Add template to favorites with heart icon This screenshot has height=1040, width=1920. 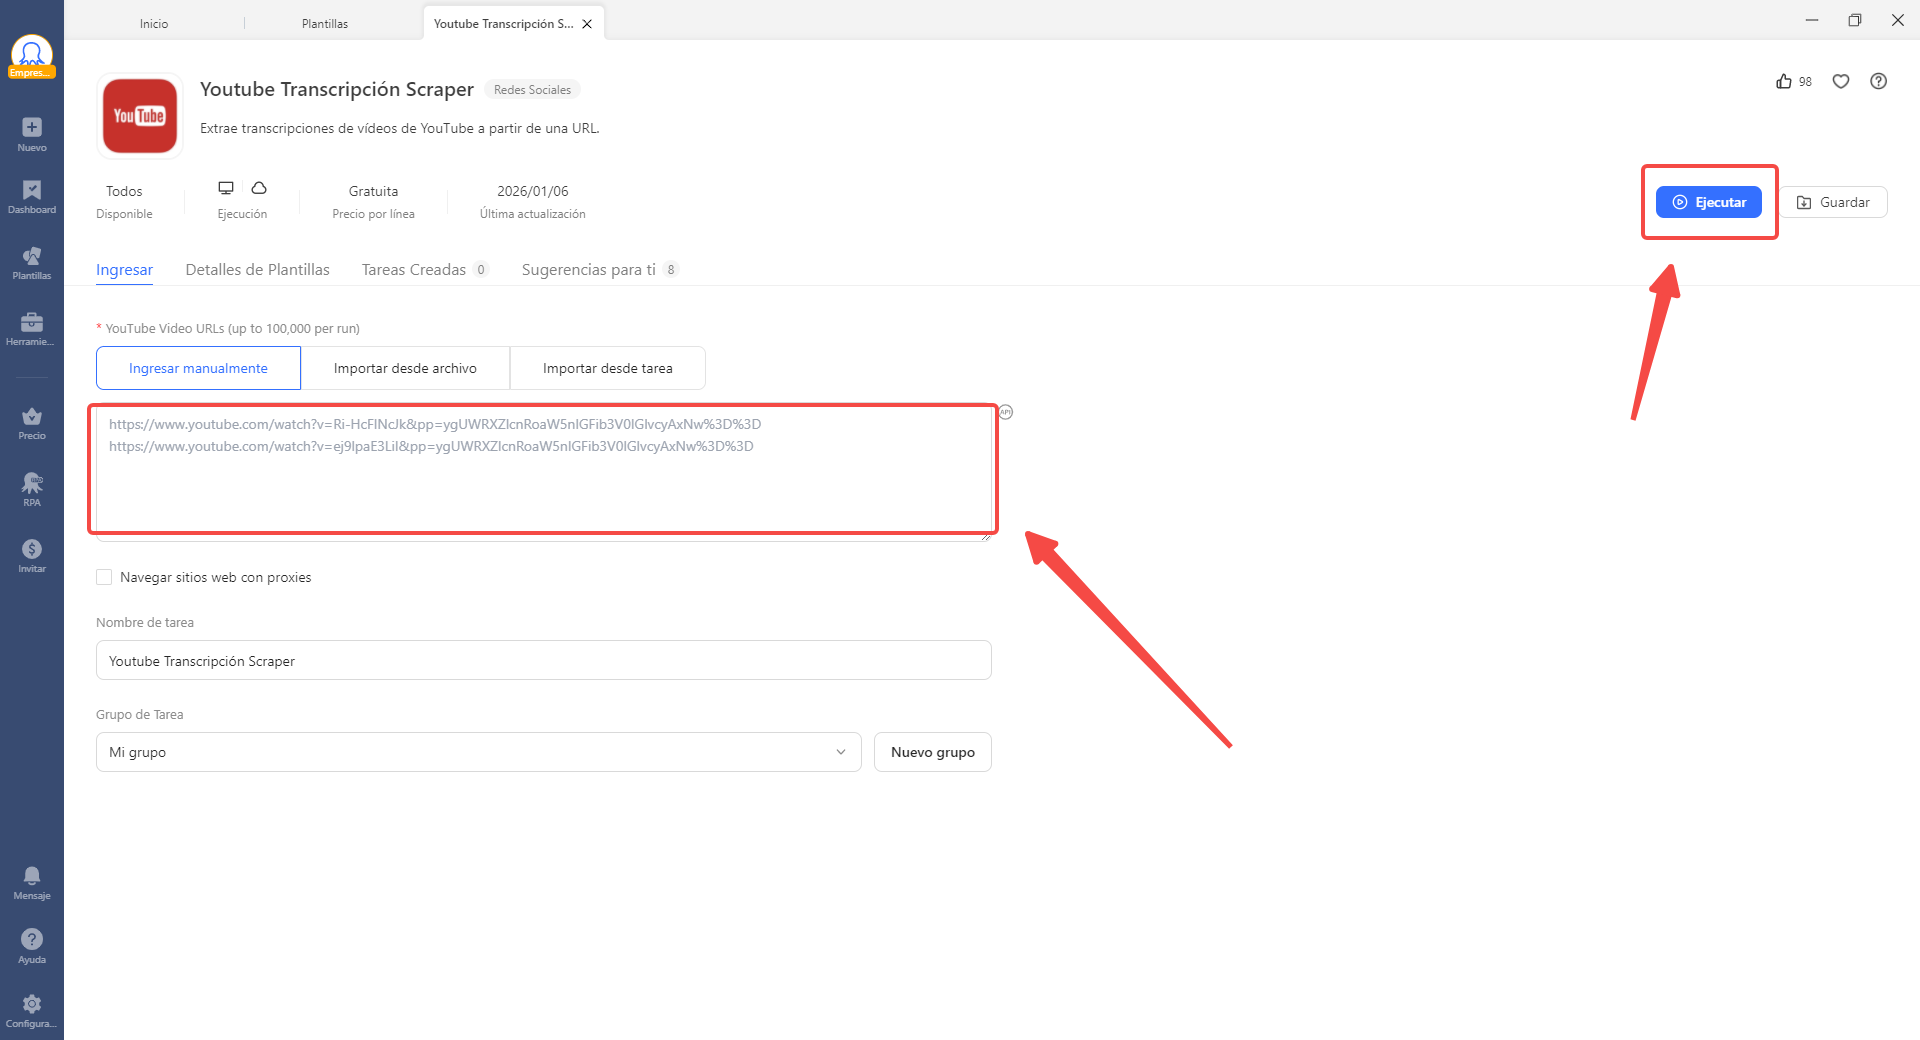(1841, 81)
